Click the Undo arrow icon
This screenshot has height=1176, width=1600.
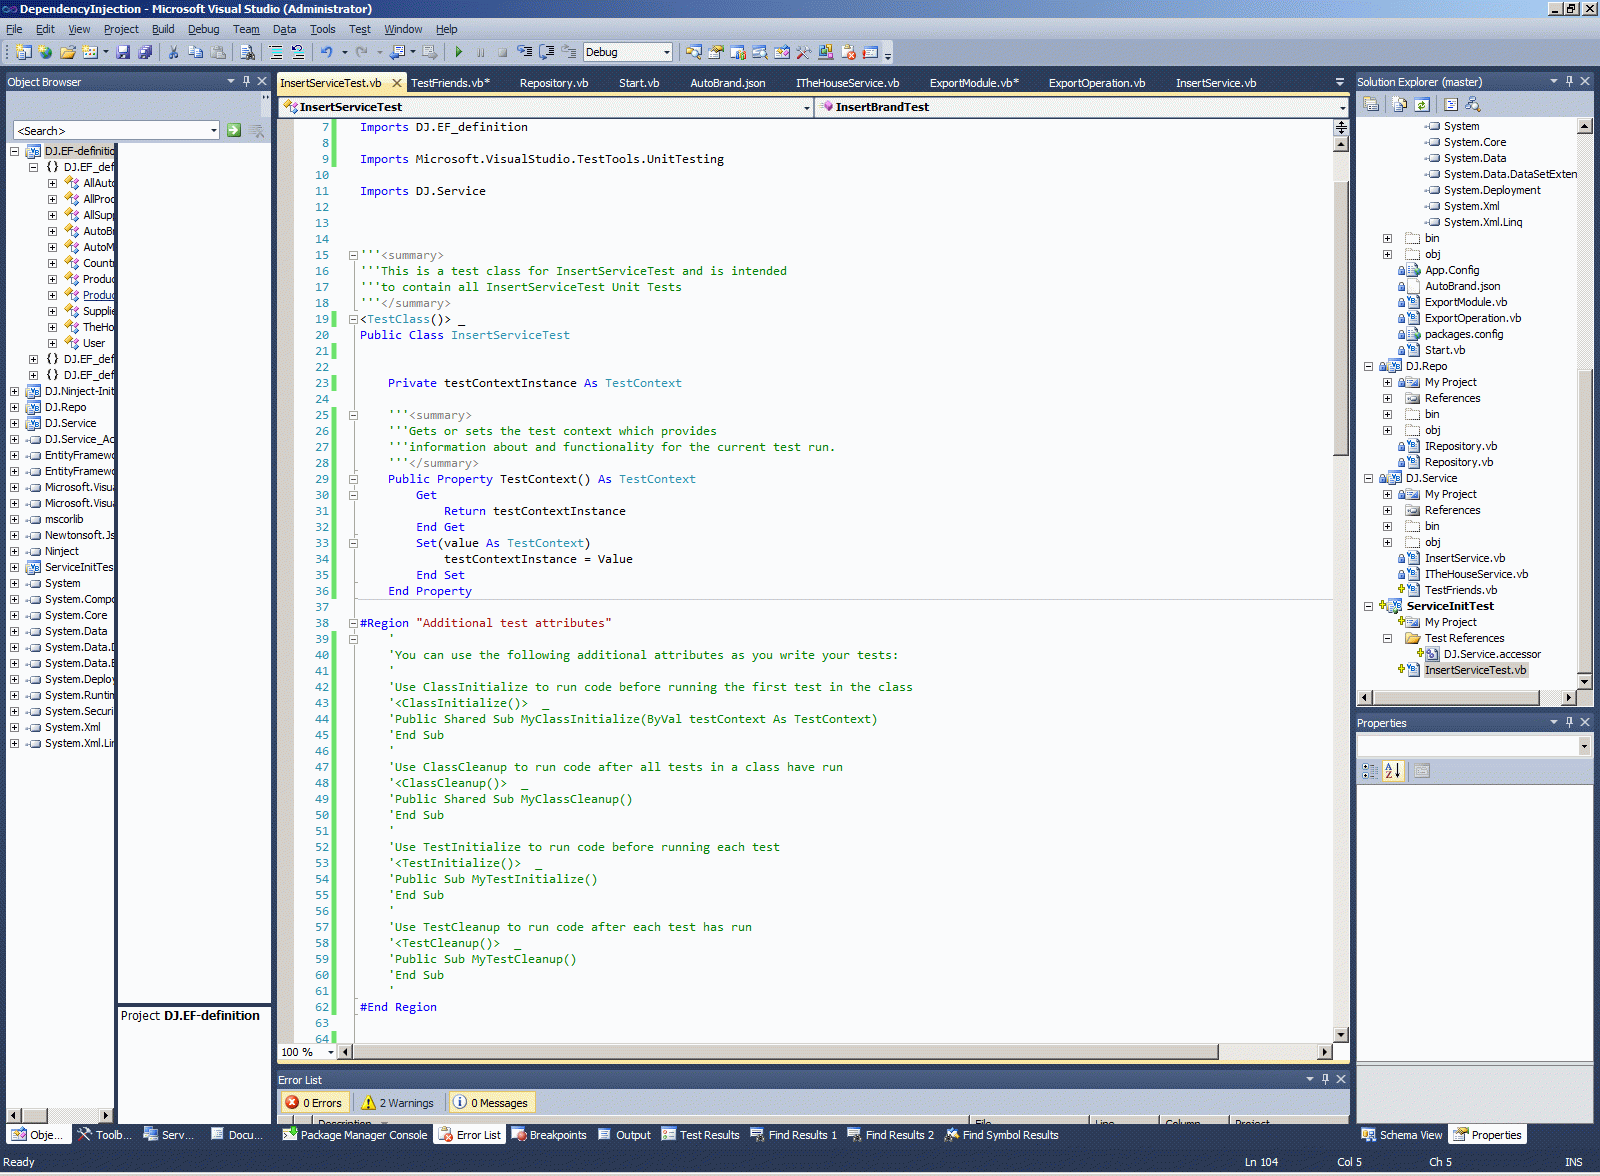tap(326, 52)
